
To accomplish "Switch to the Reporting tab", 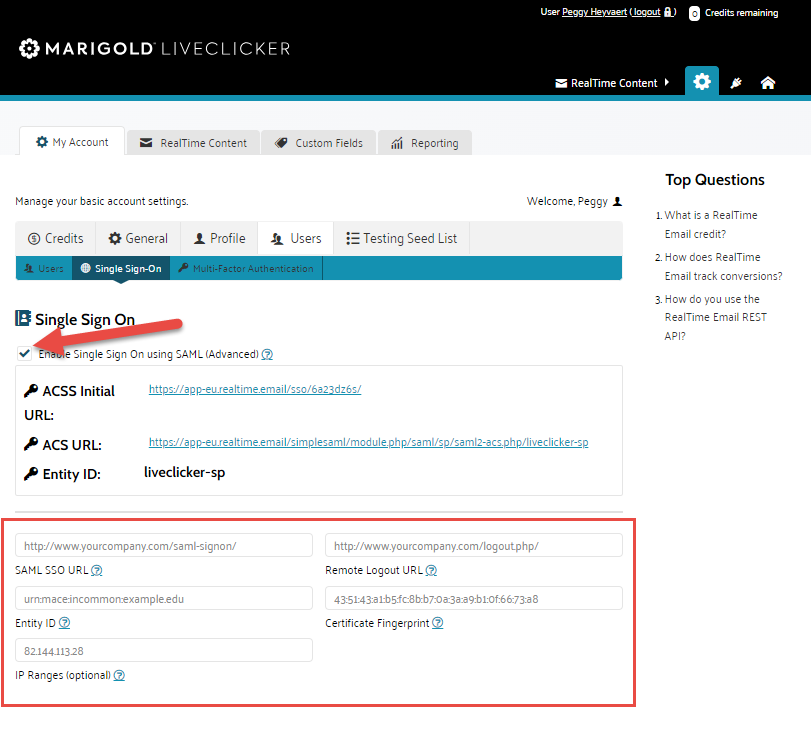I will 424,143.
